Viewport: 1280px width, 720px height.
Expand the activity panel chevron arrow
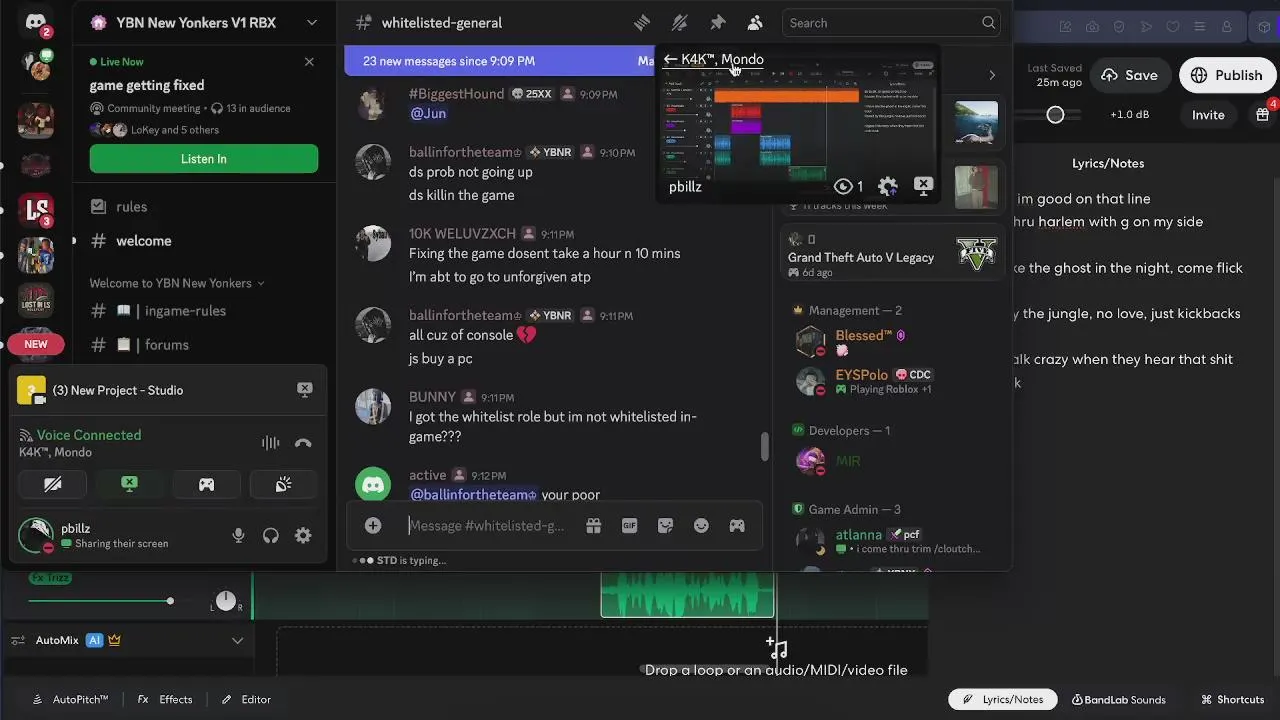tap(992, 75)
